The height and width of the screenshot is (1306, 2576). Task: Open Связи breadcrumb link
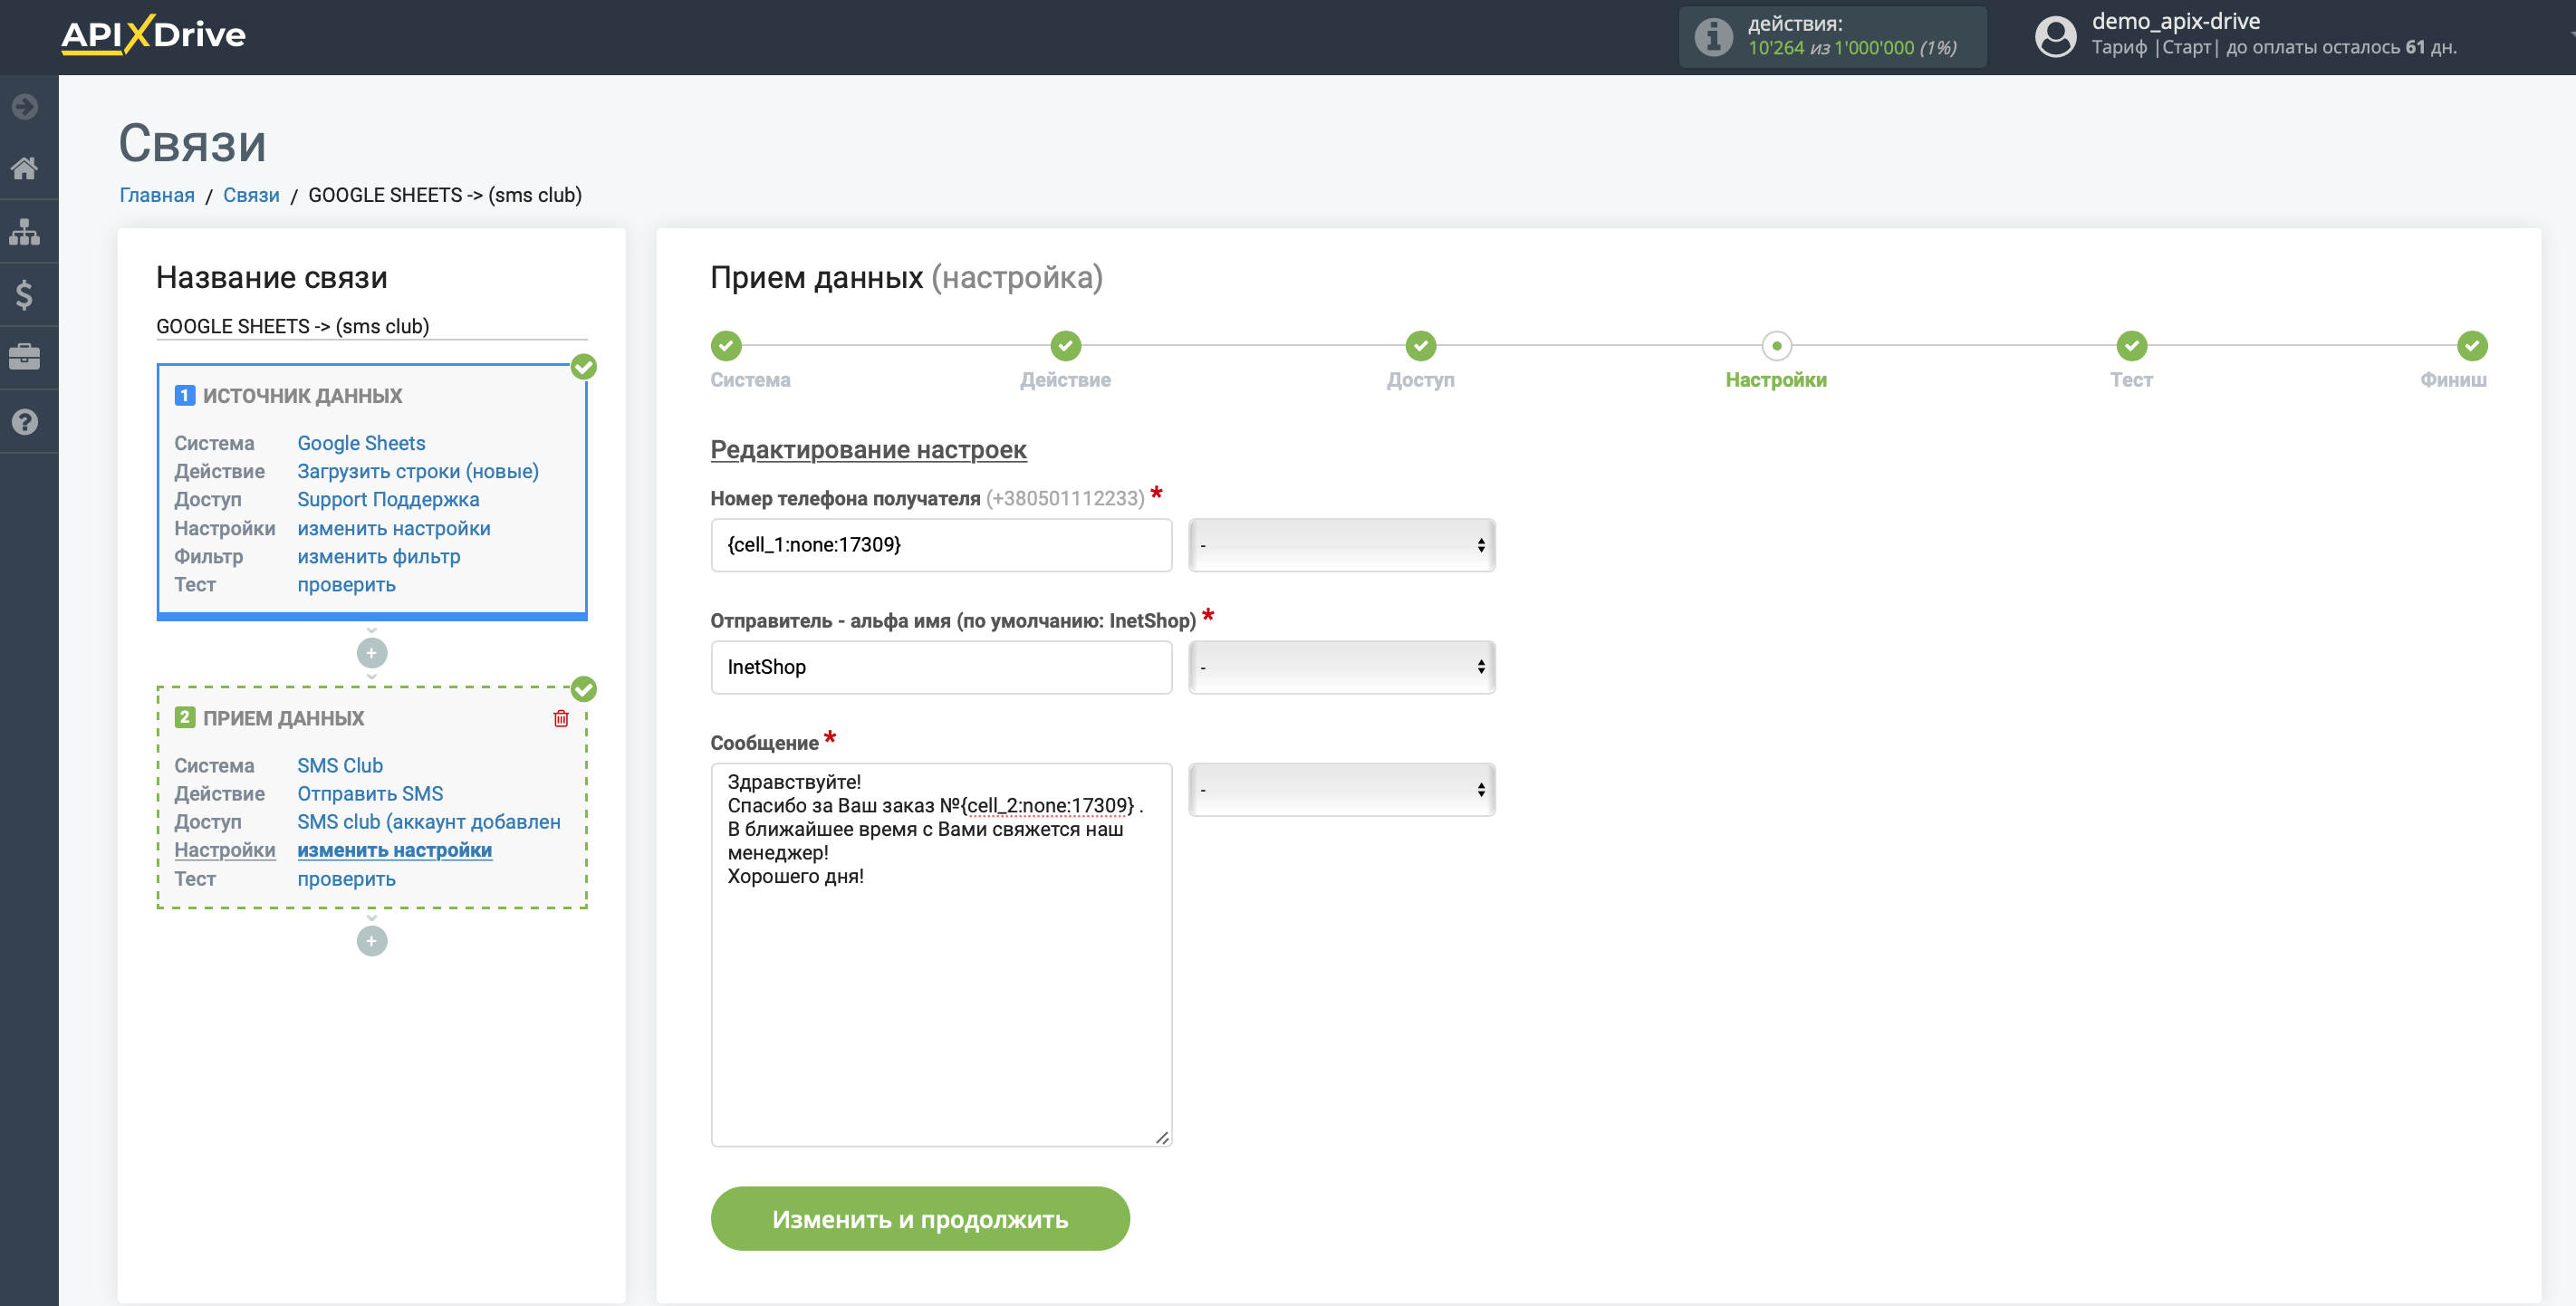pyautogui.click(x=251, y=195)
